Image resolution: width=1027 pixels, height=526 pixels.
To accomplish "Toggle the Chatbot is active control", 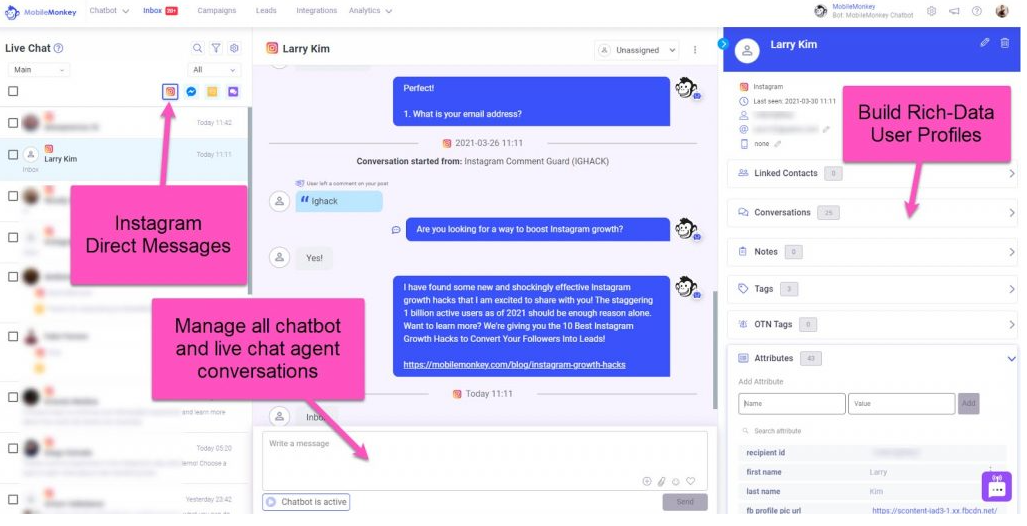I will coord(306,502).
